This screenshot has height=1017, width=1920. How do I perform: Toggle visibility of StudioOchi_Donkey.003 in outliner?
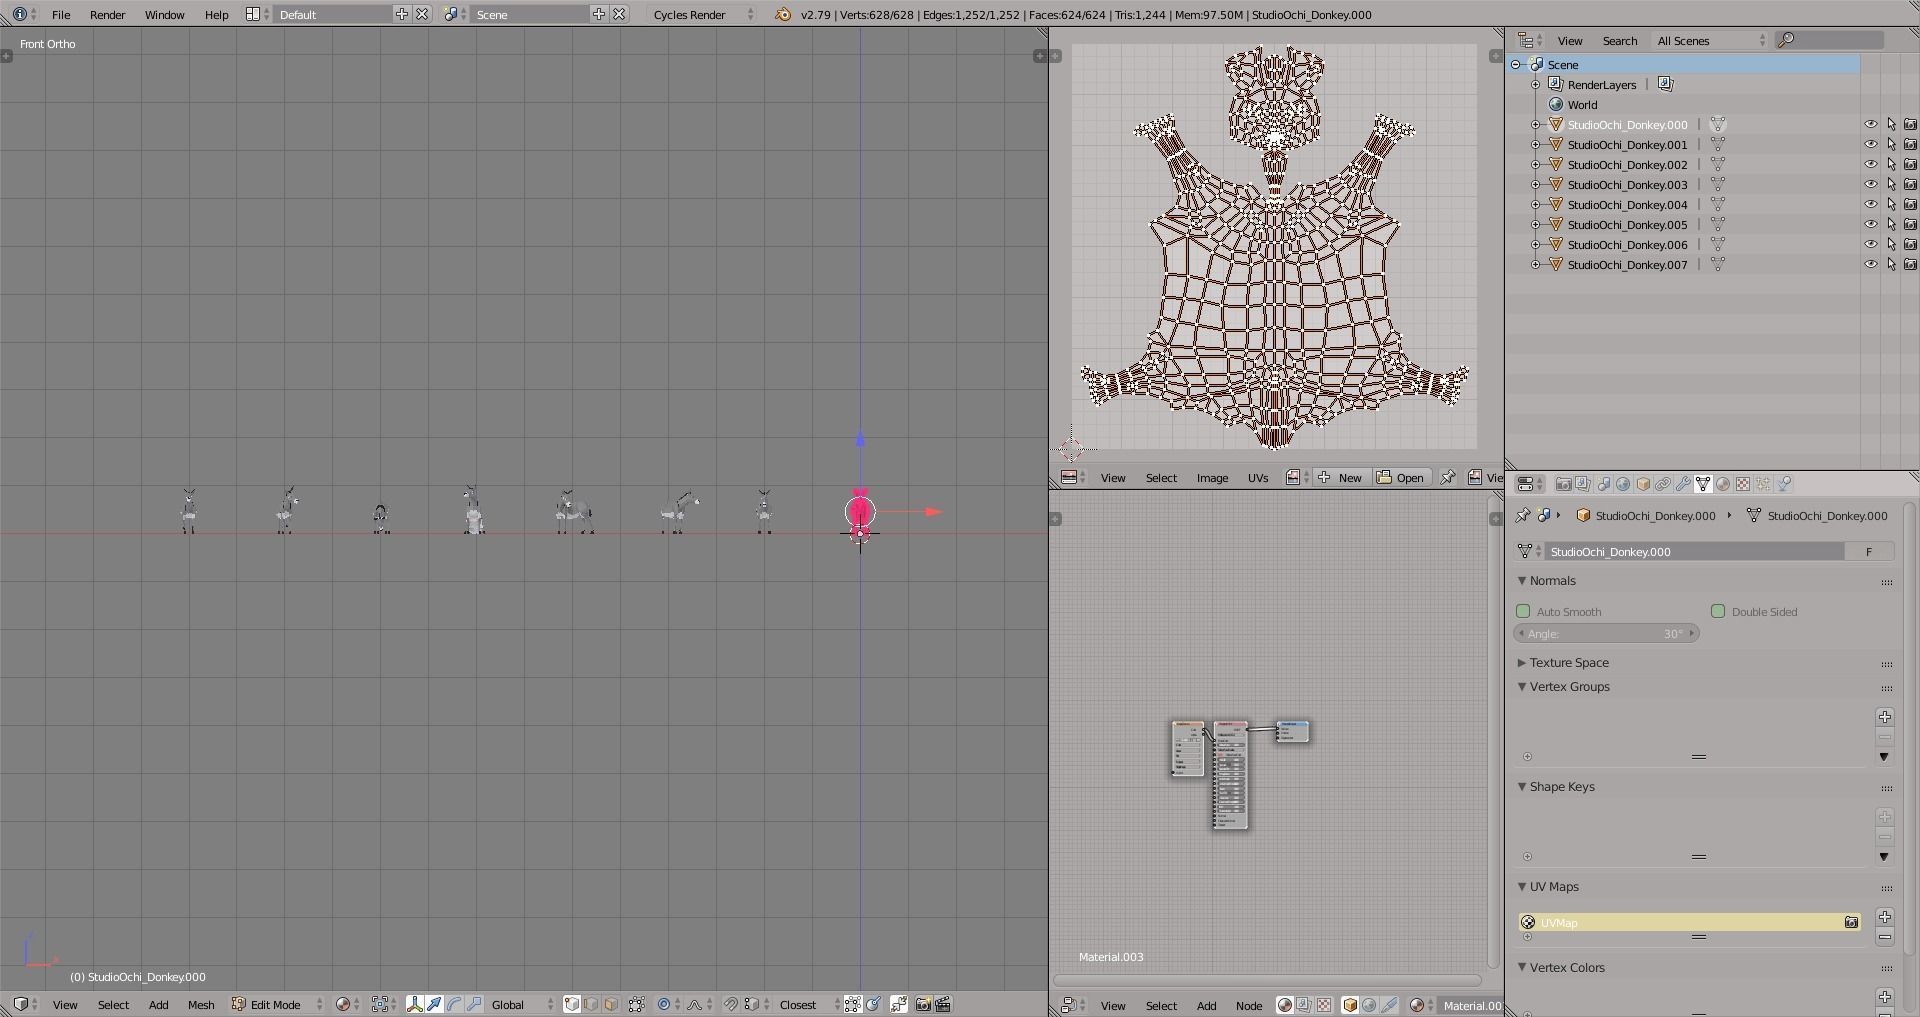click(1870, 185)
